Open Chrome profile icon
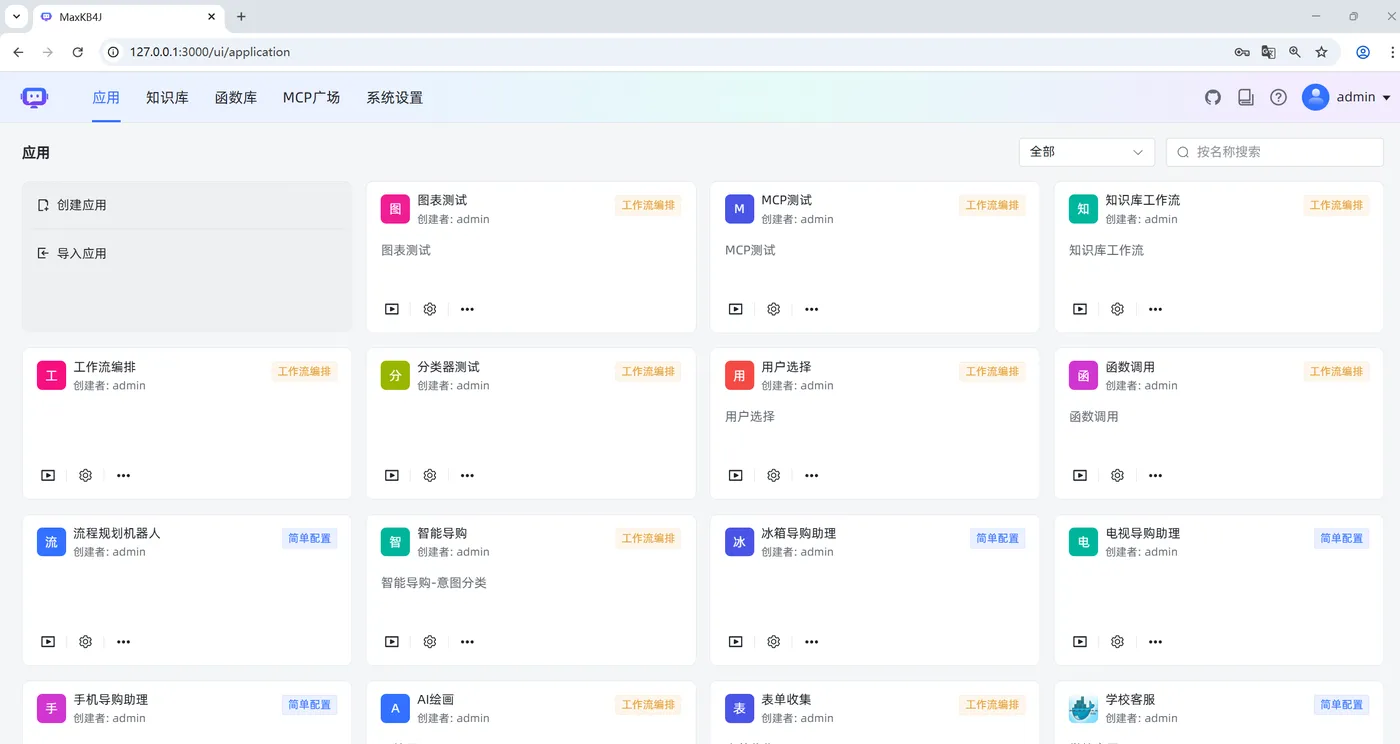This screenshot has width=1400, height=744. 1362,52
